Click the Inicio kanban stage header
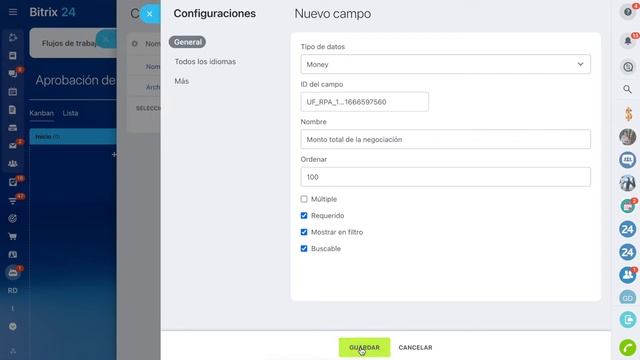This screenshot has width=640, height=360. coord(73,137)
